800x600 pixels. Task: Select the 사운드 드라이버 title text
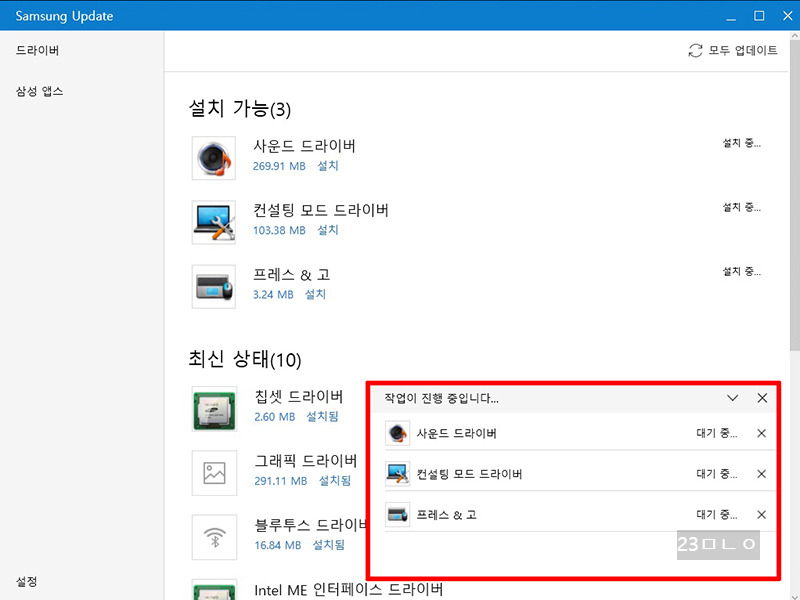[x=304, y=146]
